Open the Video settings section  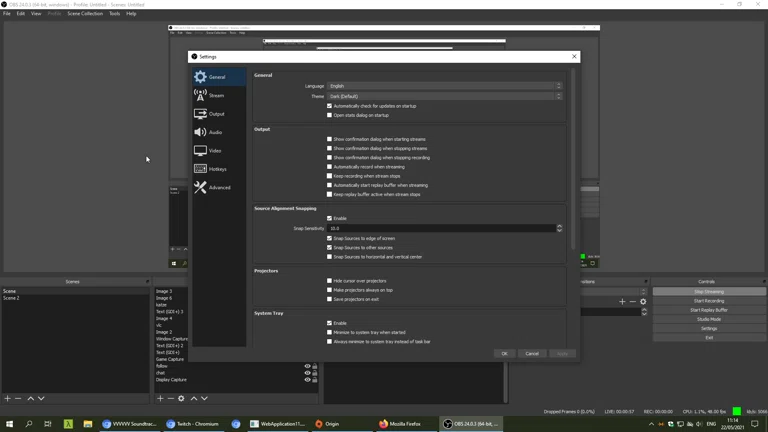coord(215,151)
